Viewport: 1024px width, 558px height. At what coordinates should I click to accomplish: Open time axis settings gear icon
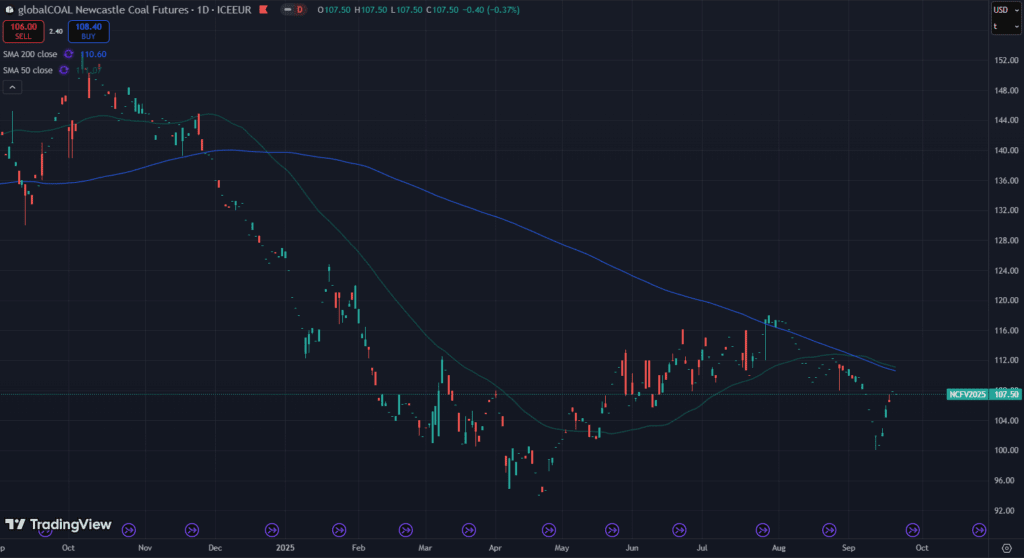1005,548
